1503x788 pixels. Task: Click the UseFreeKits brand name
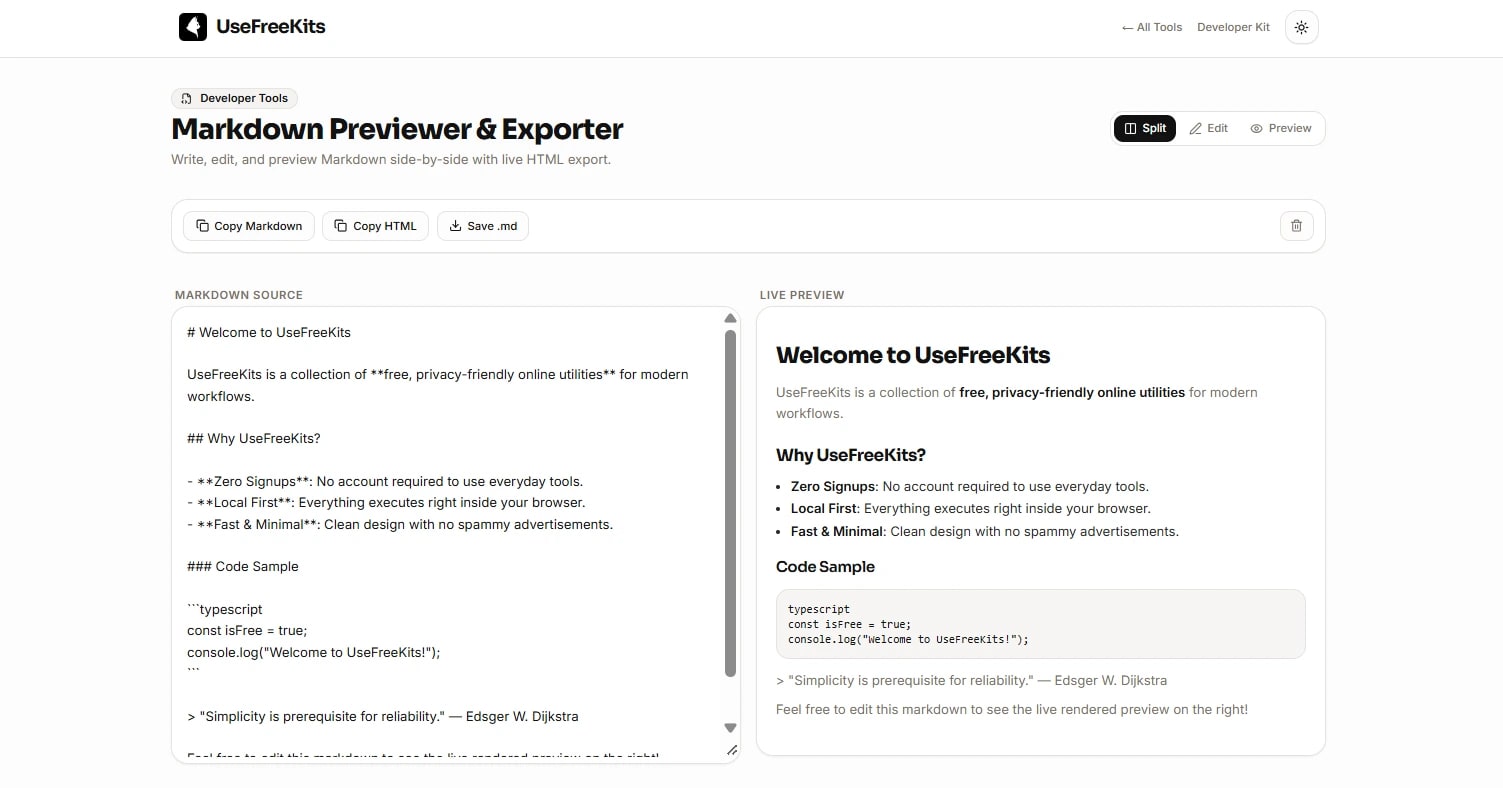271,27
